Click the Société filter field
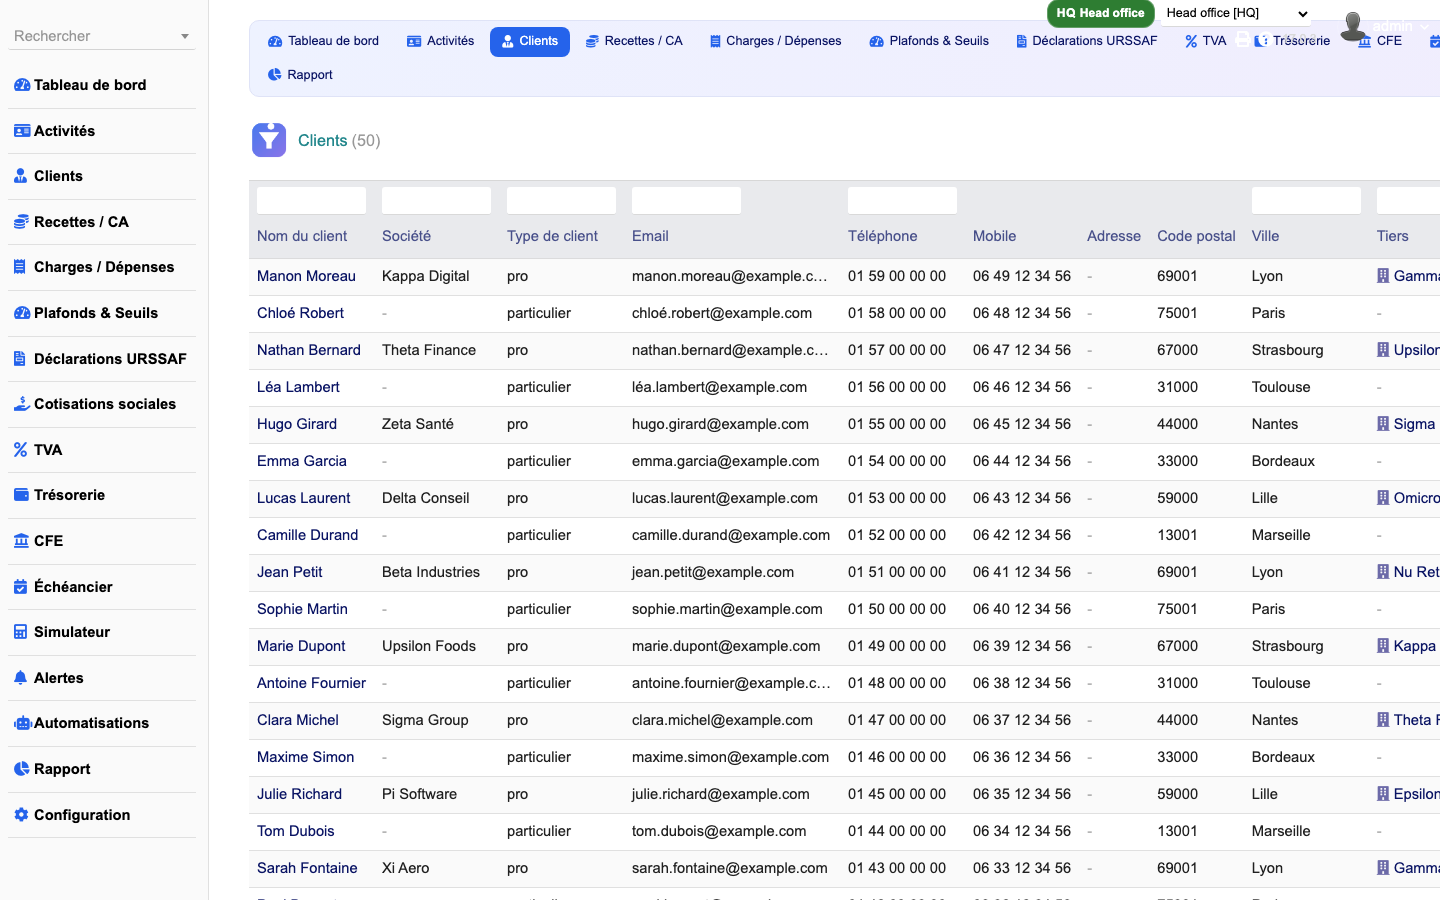Image resolution: width=1440 pixels, height=900 pixels. (x=436, y=200)
